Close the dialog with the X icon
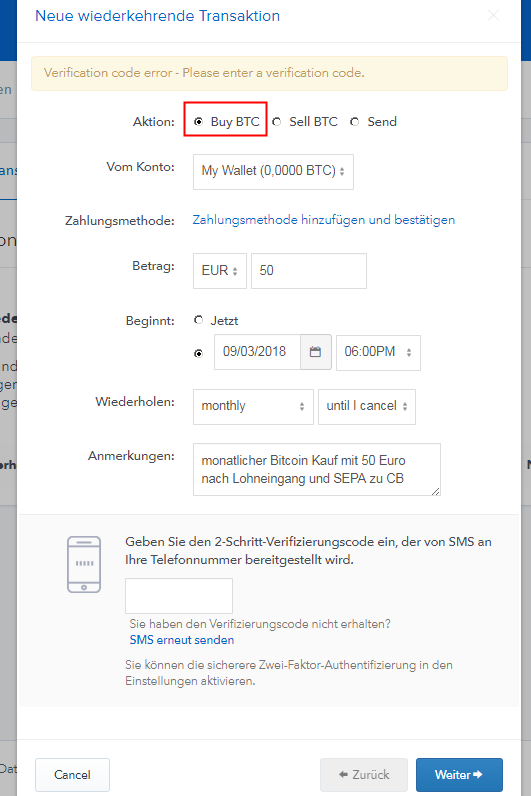 pos(493,16)
